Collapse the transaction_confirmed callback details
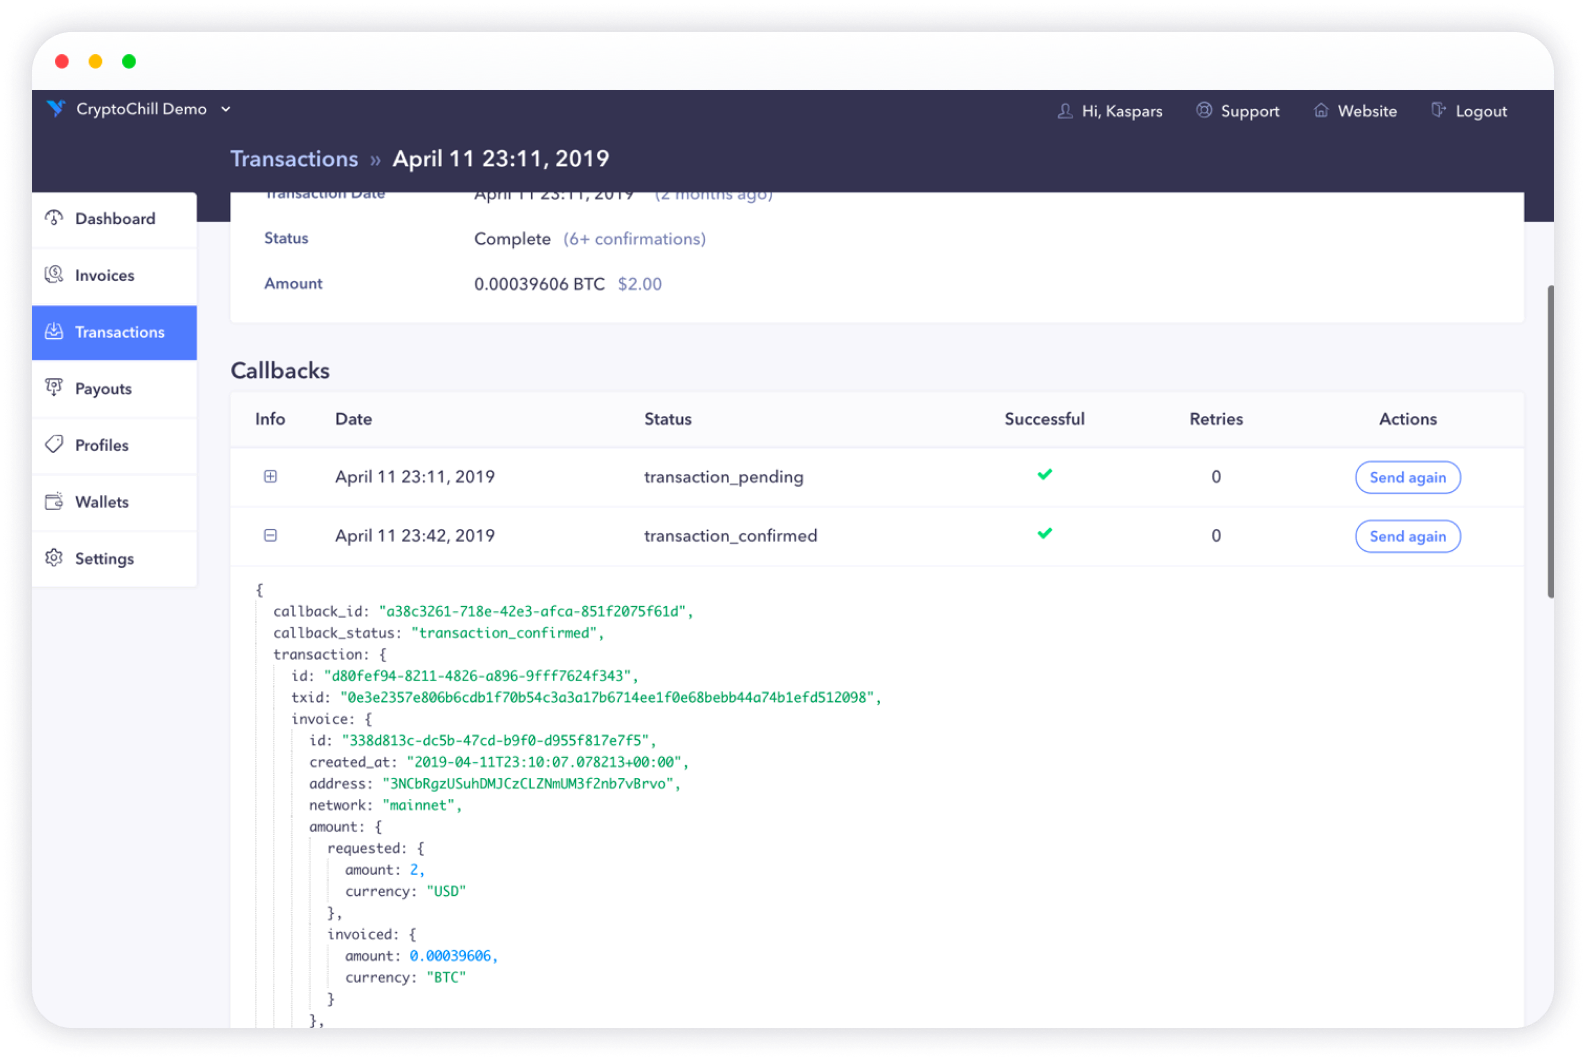1586x1060 pixels. click(x=270, y=536)
